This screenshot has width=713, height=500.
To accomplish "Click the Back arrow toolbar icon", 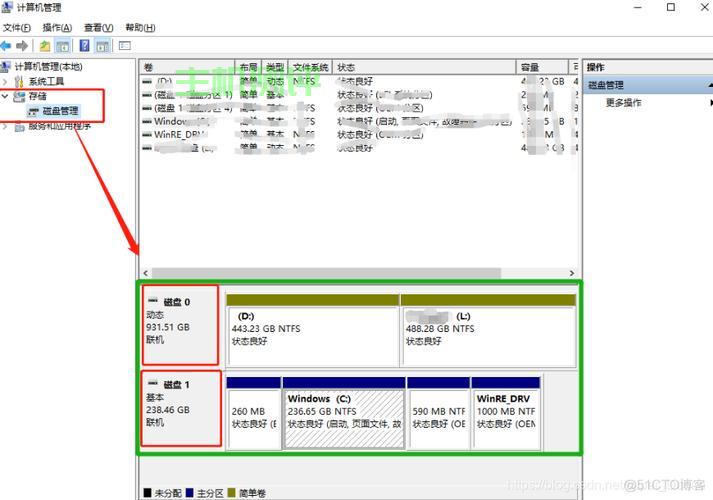I will 7,46.
